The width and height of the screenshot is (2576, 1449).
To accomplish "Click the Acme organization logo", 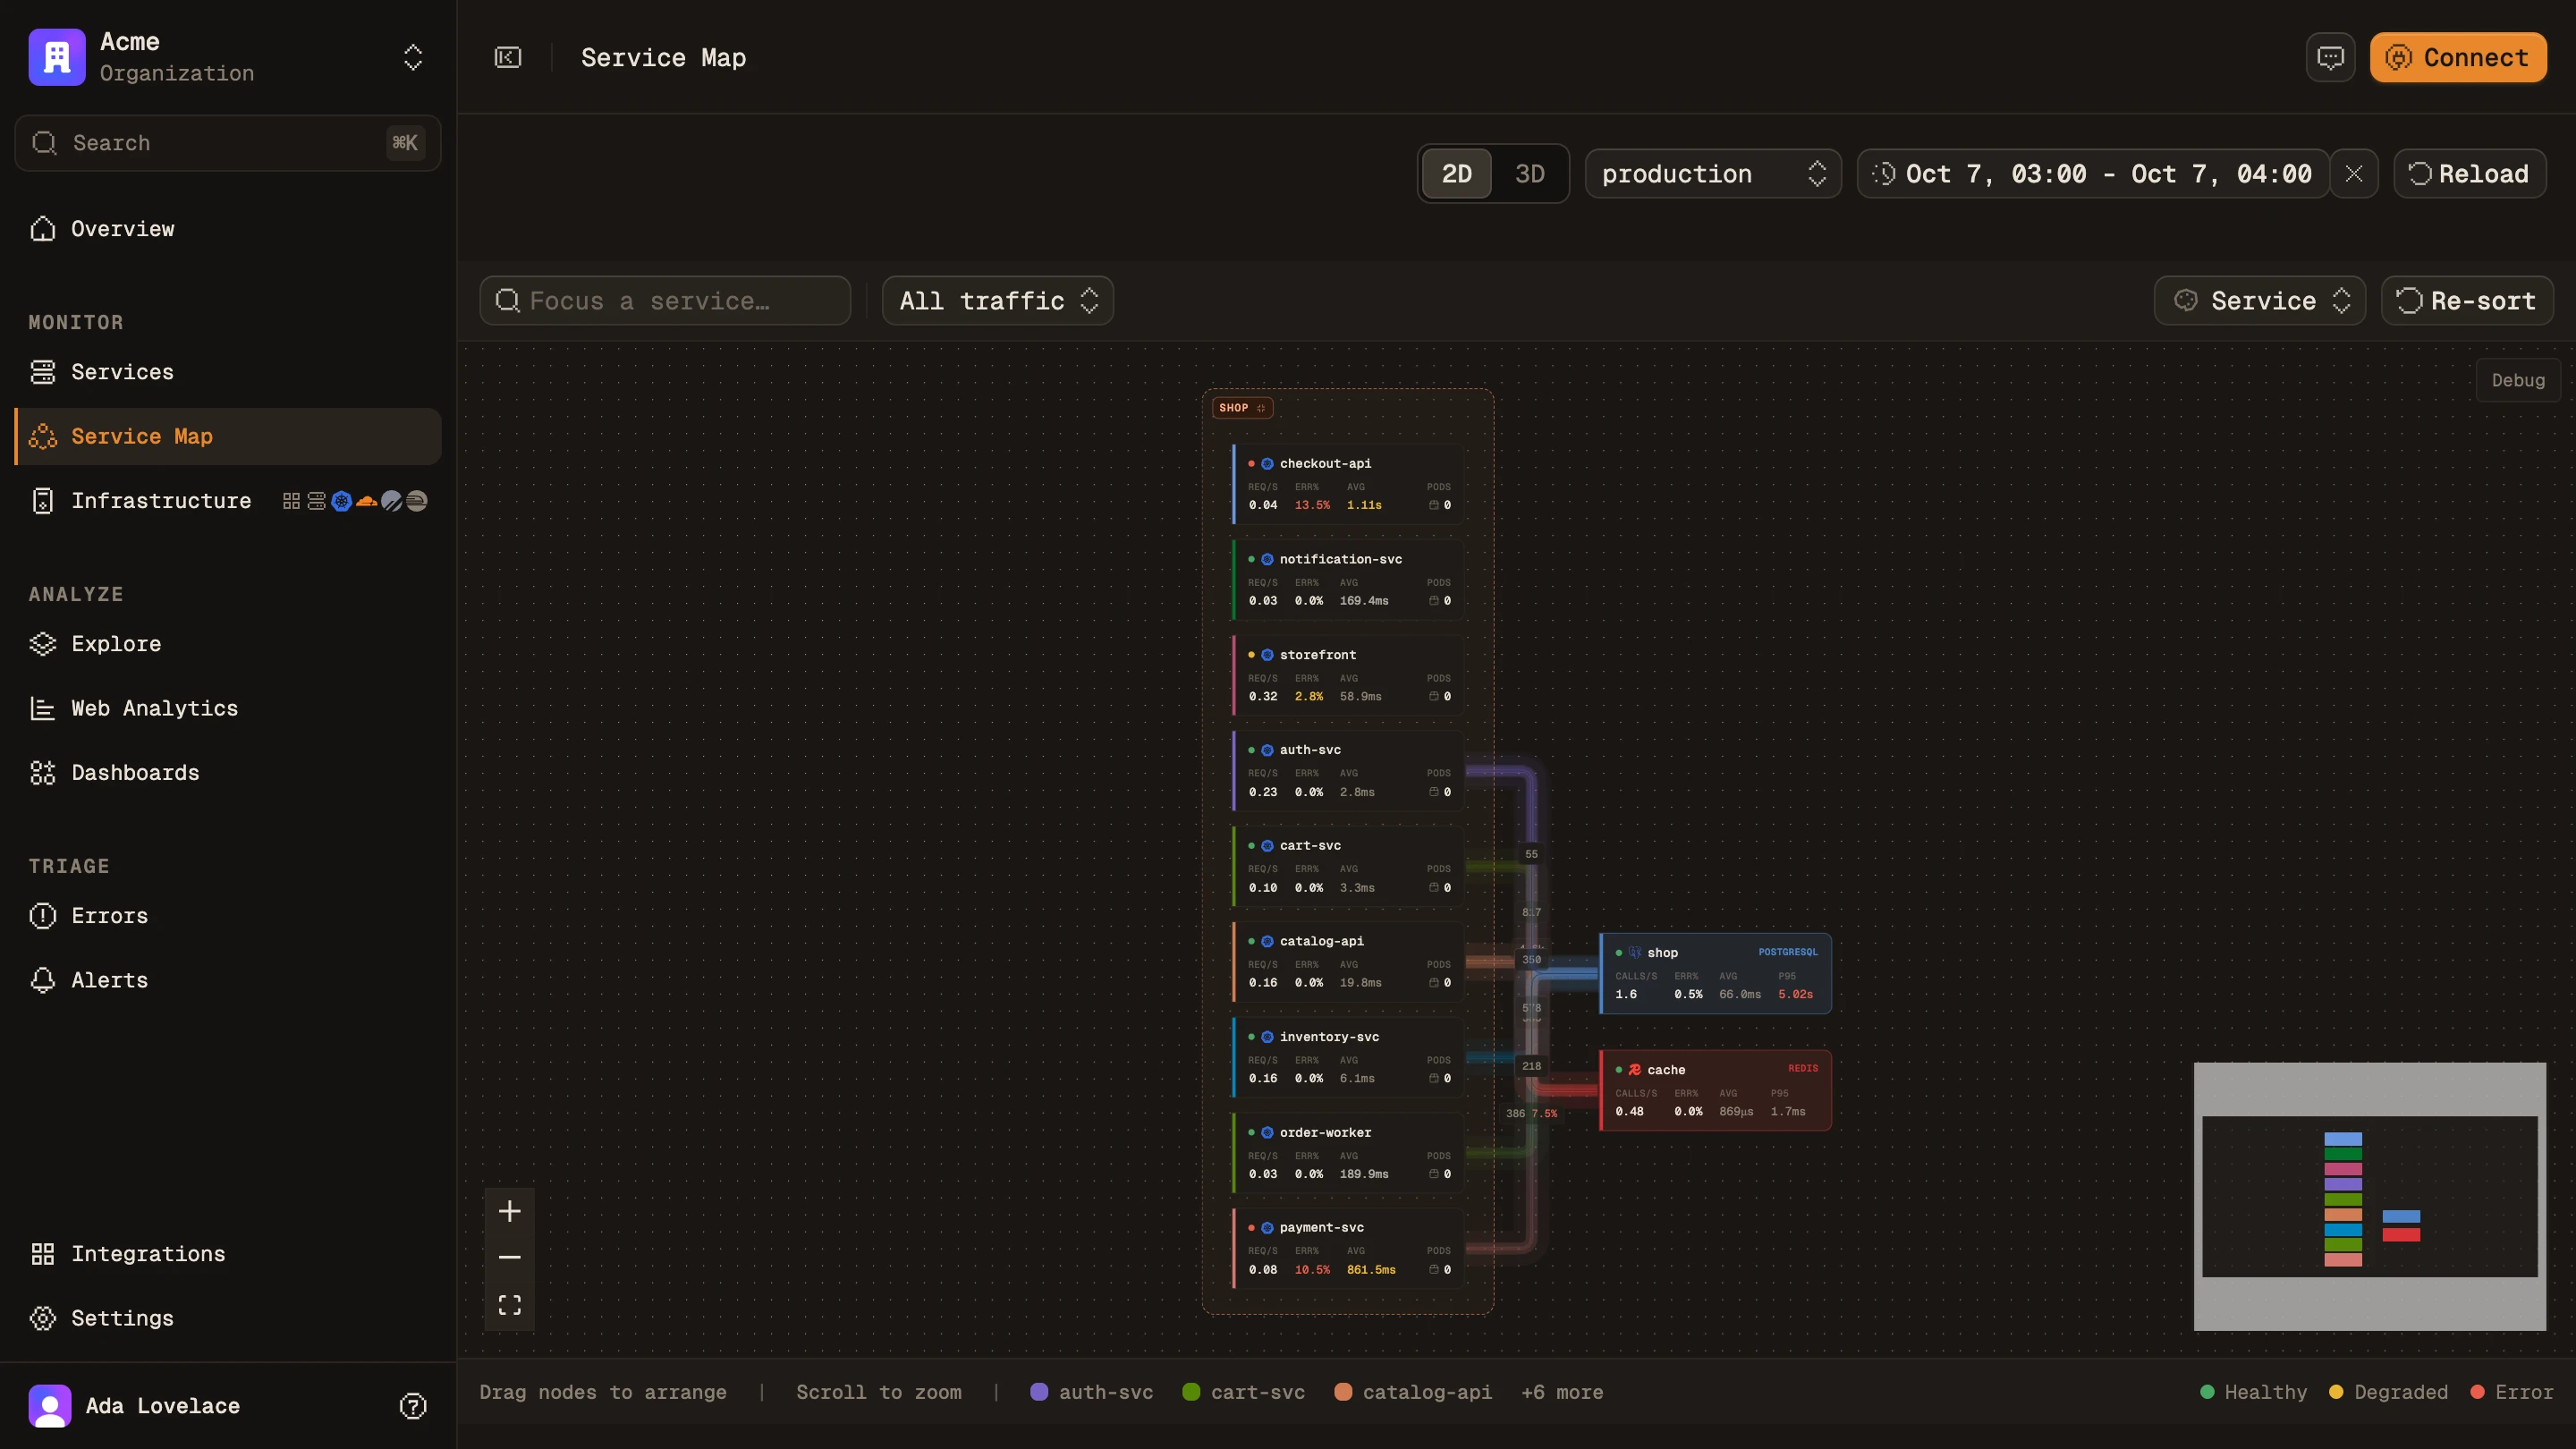I will click(x=57, y=57).
